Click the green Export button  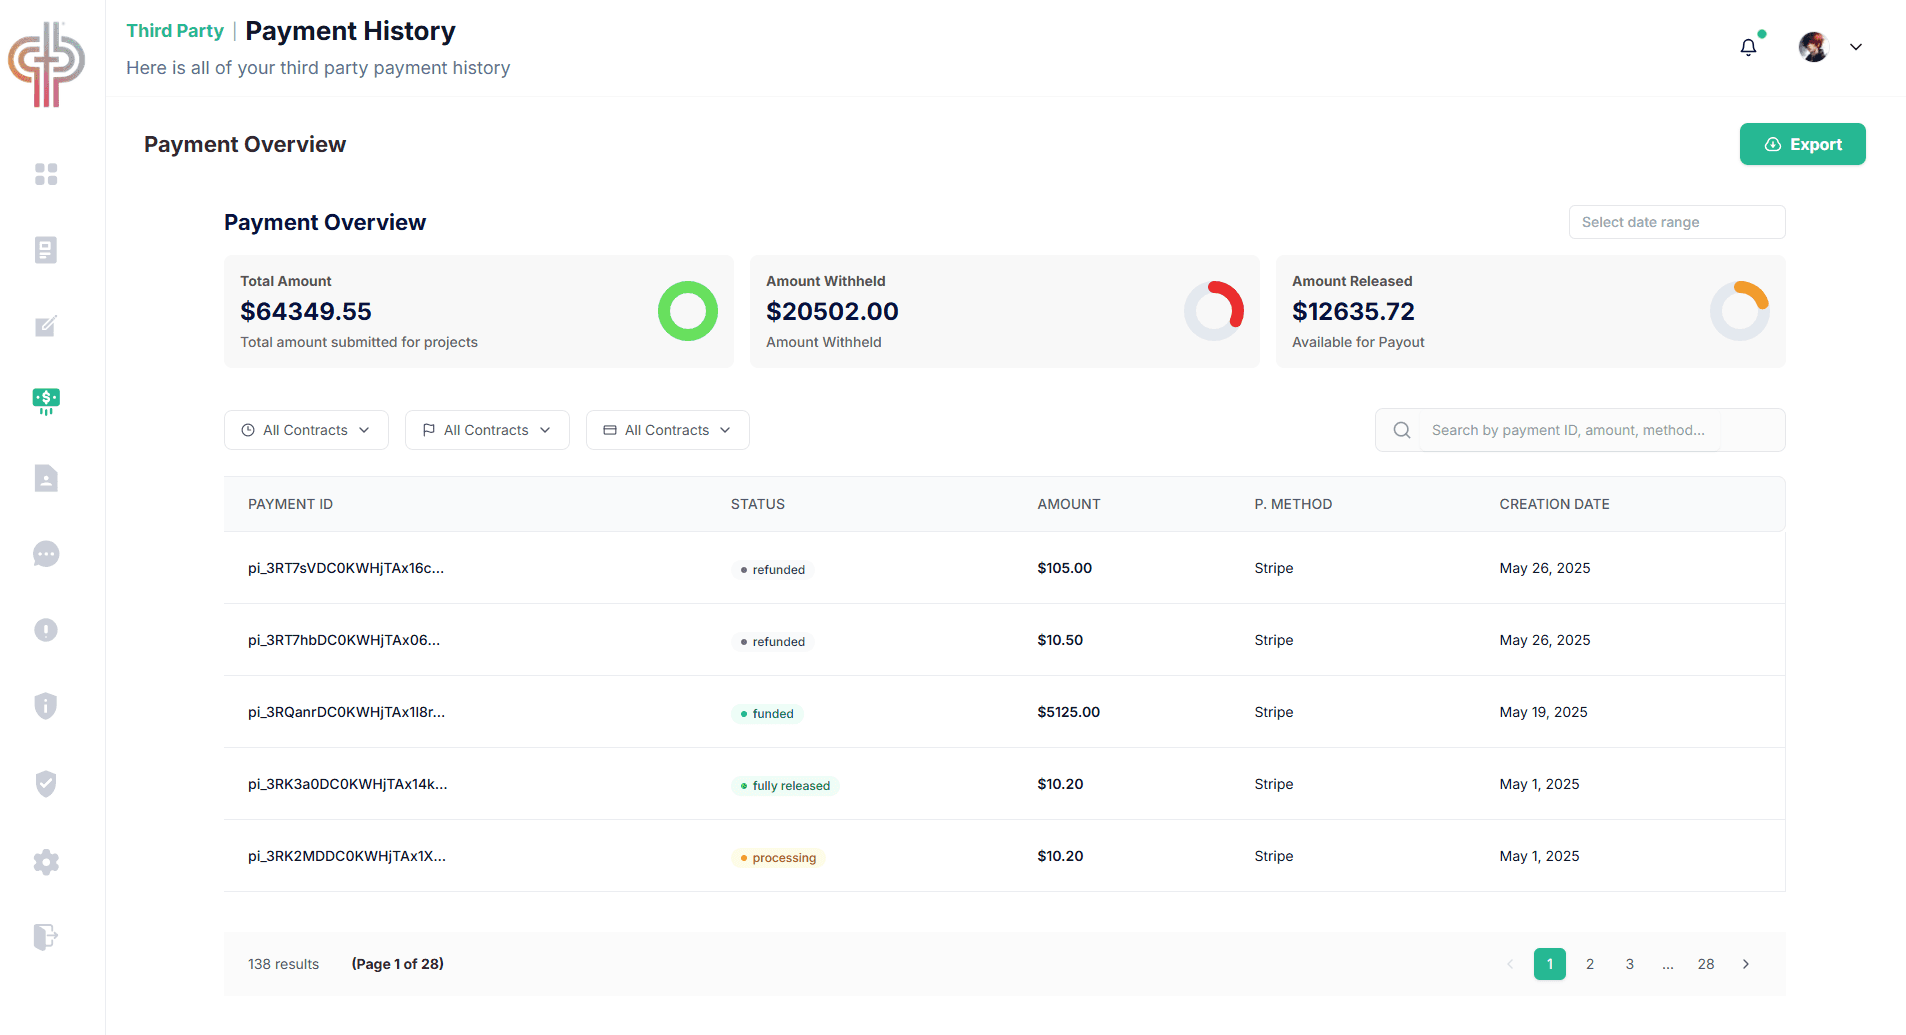[x=1802, y=144]
